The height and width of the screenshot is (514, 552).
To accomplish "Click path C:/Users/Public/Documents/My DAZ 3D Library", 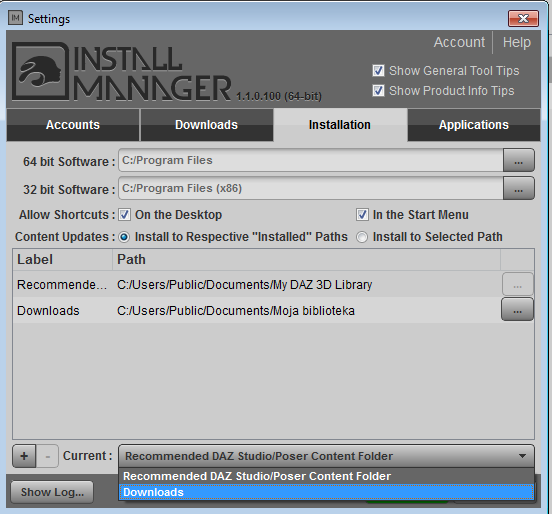I will (x=244, y=284).
